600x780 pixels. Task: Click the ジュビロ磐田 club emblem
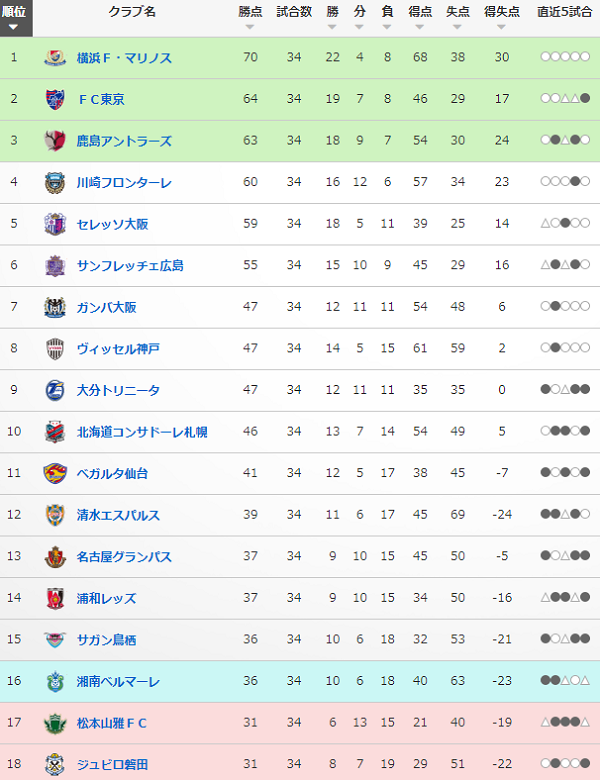(55, 764)
